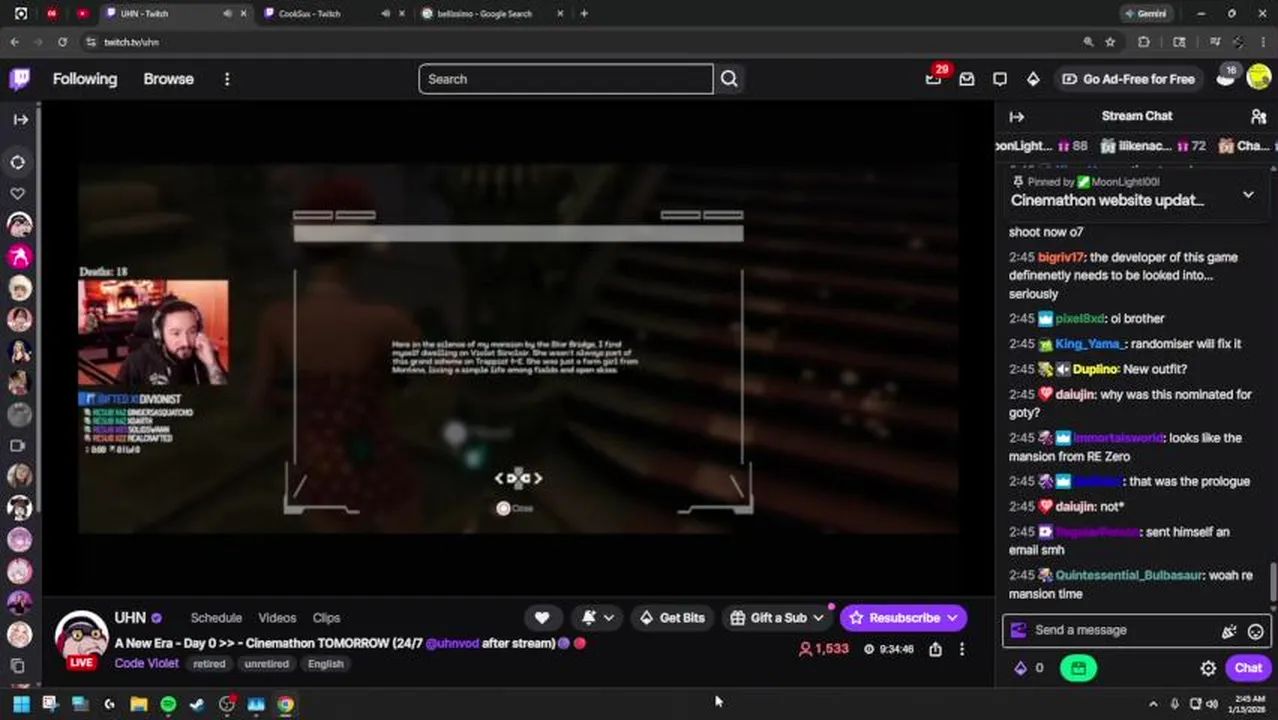Open UHN's Videos tab
Viewport: 1278px width, 720px height.
click(x=277, y=618)
